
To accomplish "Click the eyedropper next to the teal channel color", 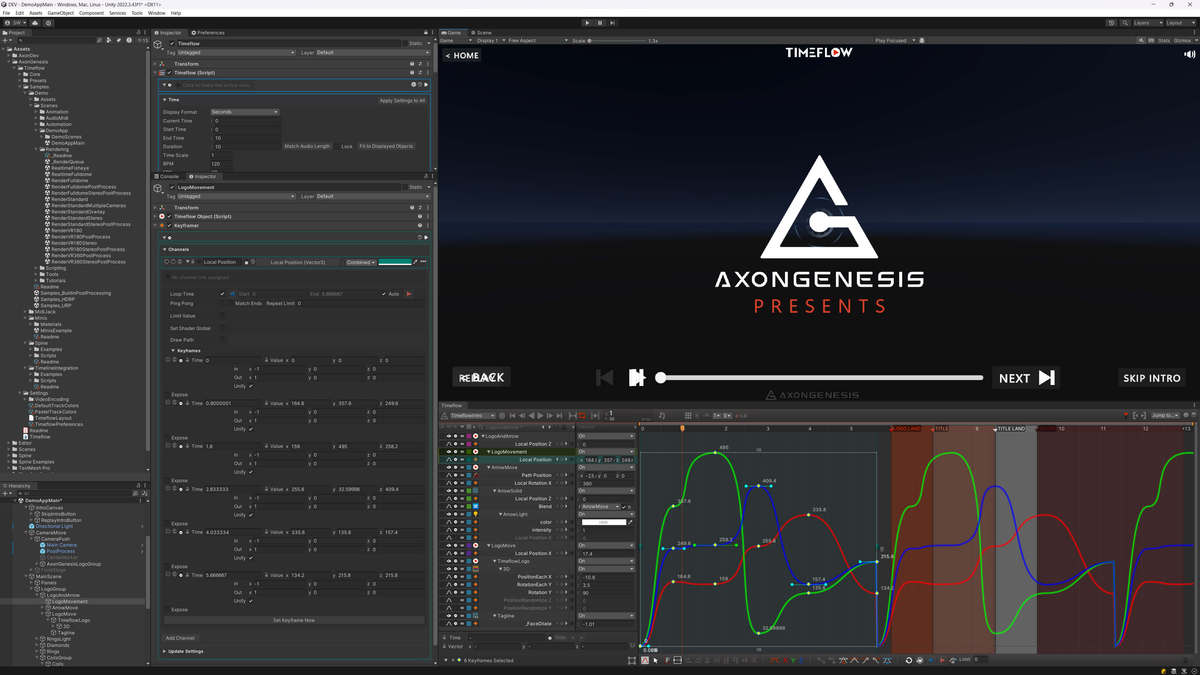I will click(x=416, y=262).
